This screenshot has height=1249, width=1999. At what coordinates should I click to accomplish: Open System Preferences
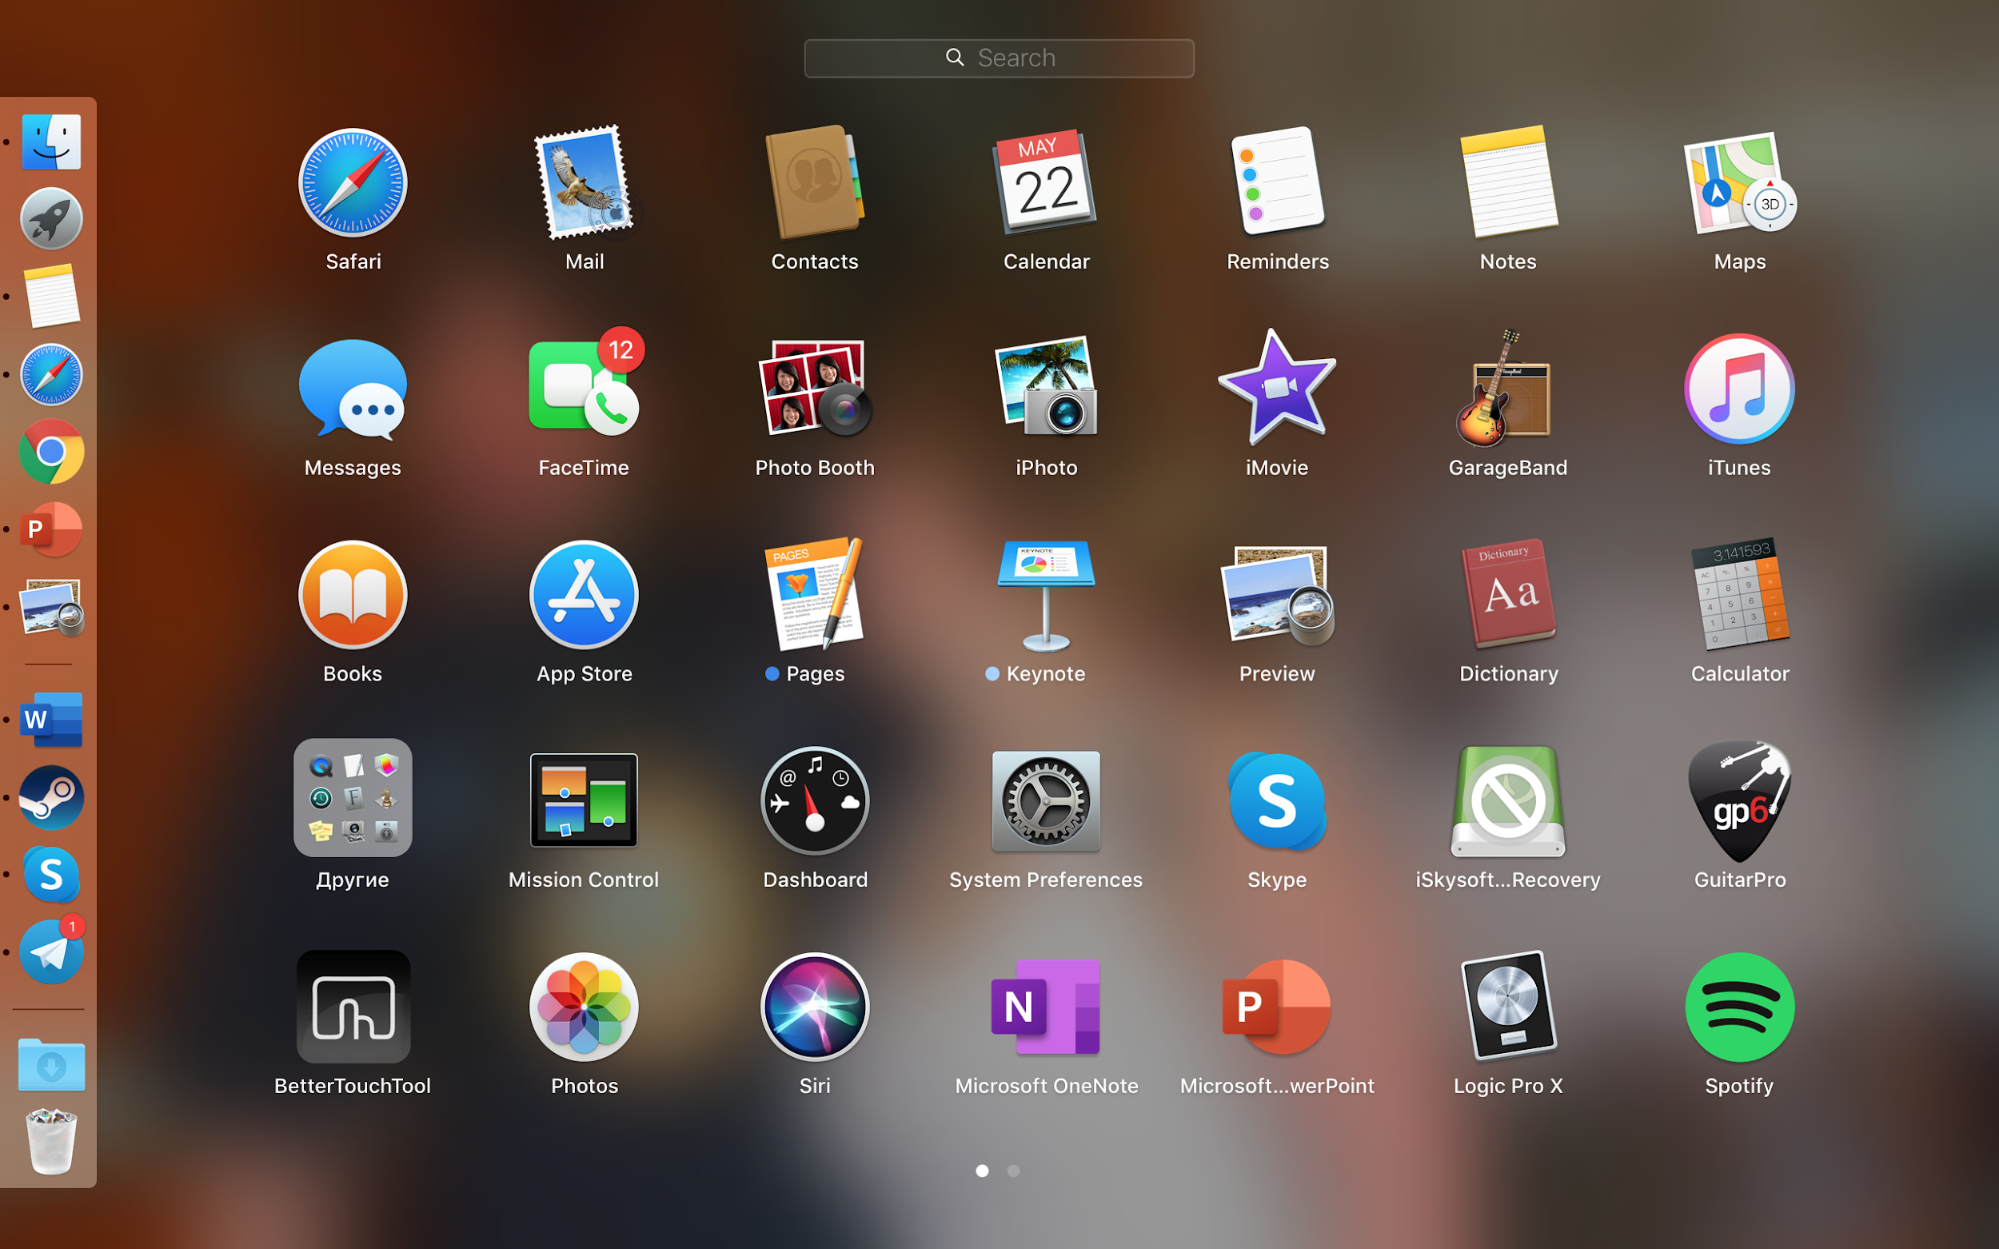click(1046, 801)
